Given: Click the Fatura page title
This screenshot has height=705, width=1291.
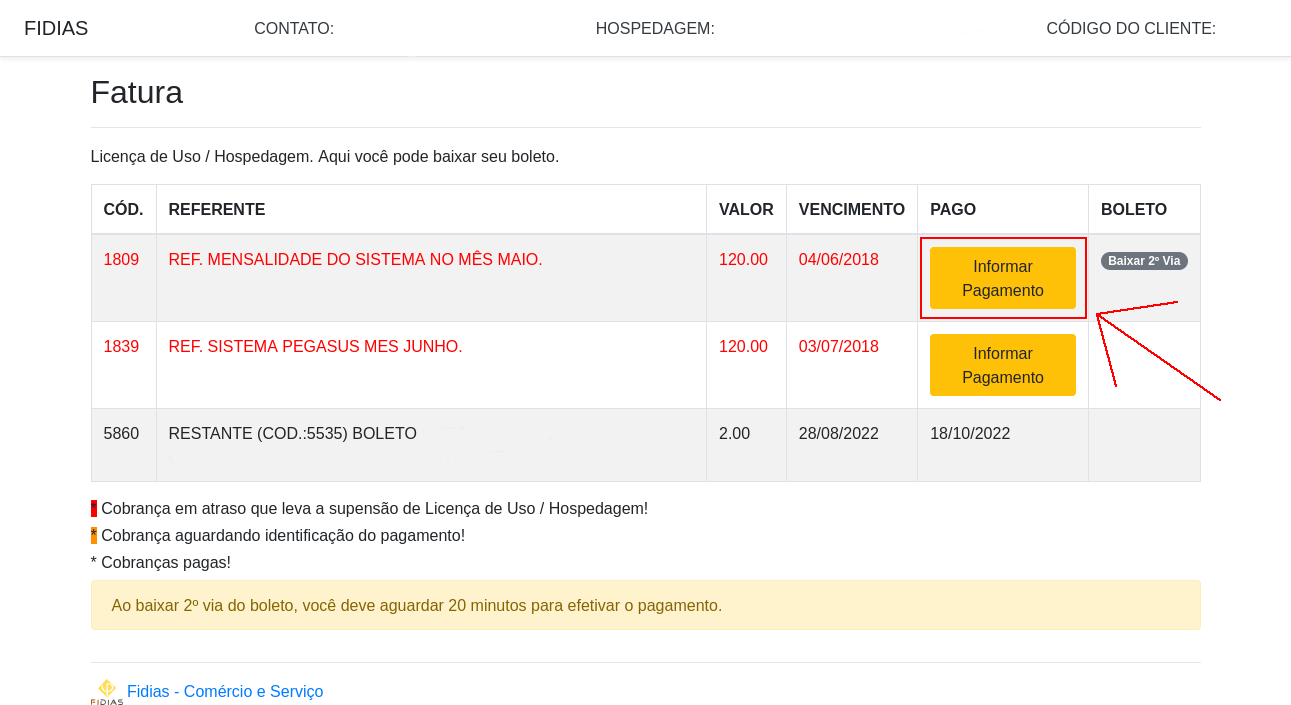Looking at the screenshot, I should 137,92.
